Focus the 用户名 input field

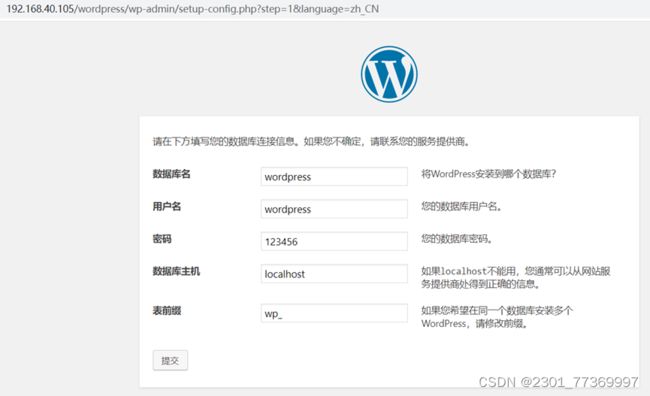pos(334,209)
